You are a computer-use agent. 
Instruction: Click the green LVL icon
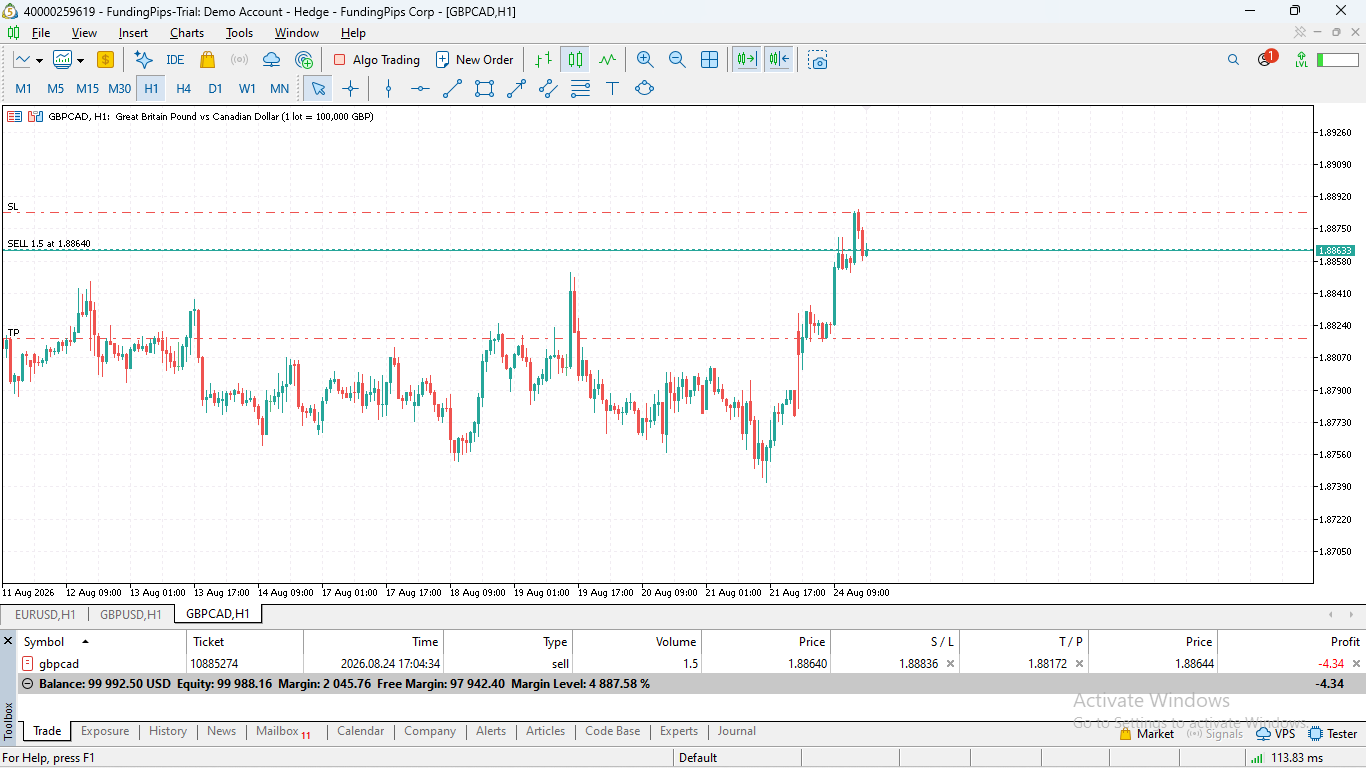1301,60
